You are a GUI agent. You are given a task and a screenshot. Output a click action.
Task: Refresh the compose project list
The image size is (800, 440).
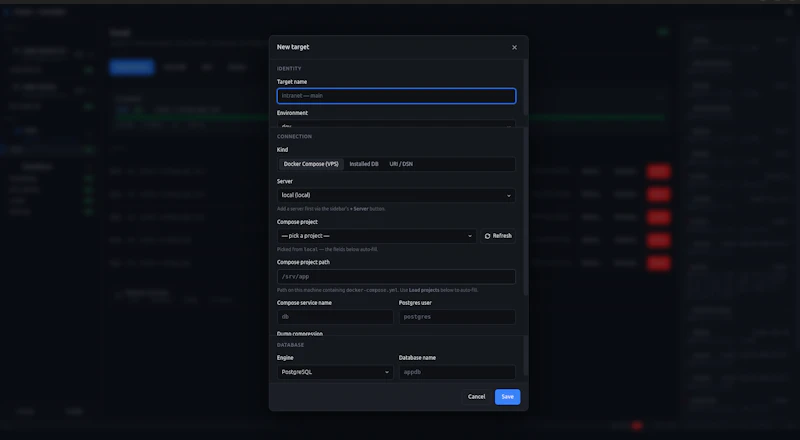click(498, 236)
